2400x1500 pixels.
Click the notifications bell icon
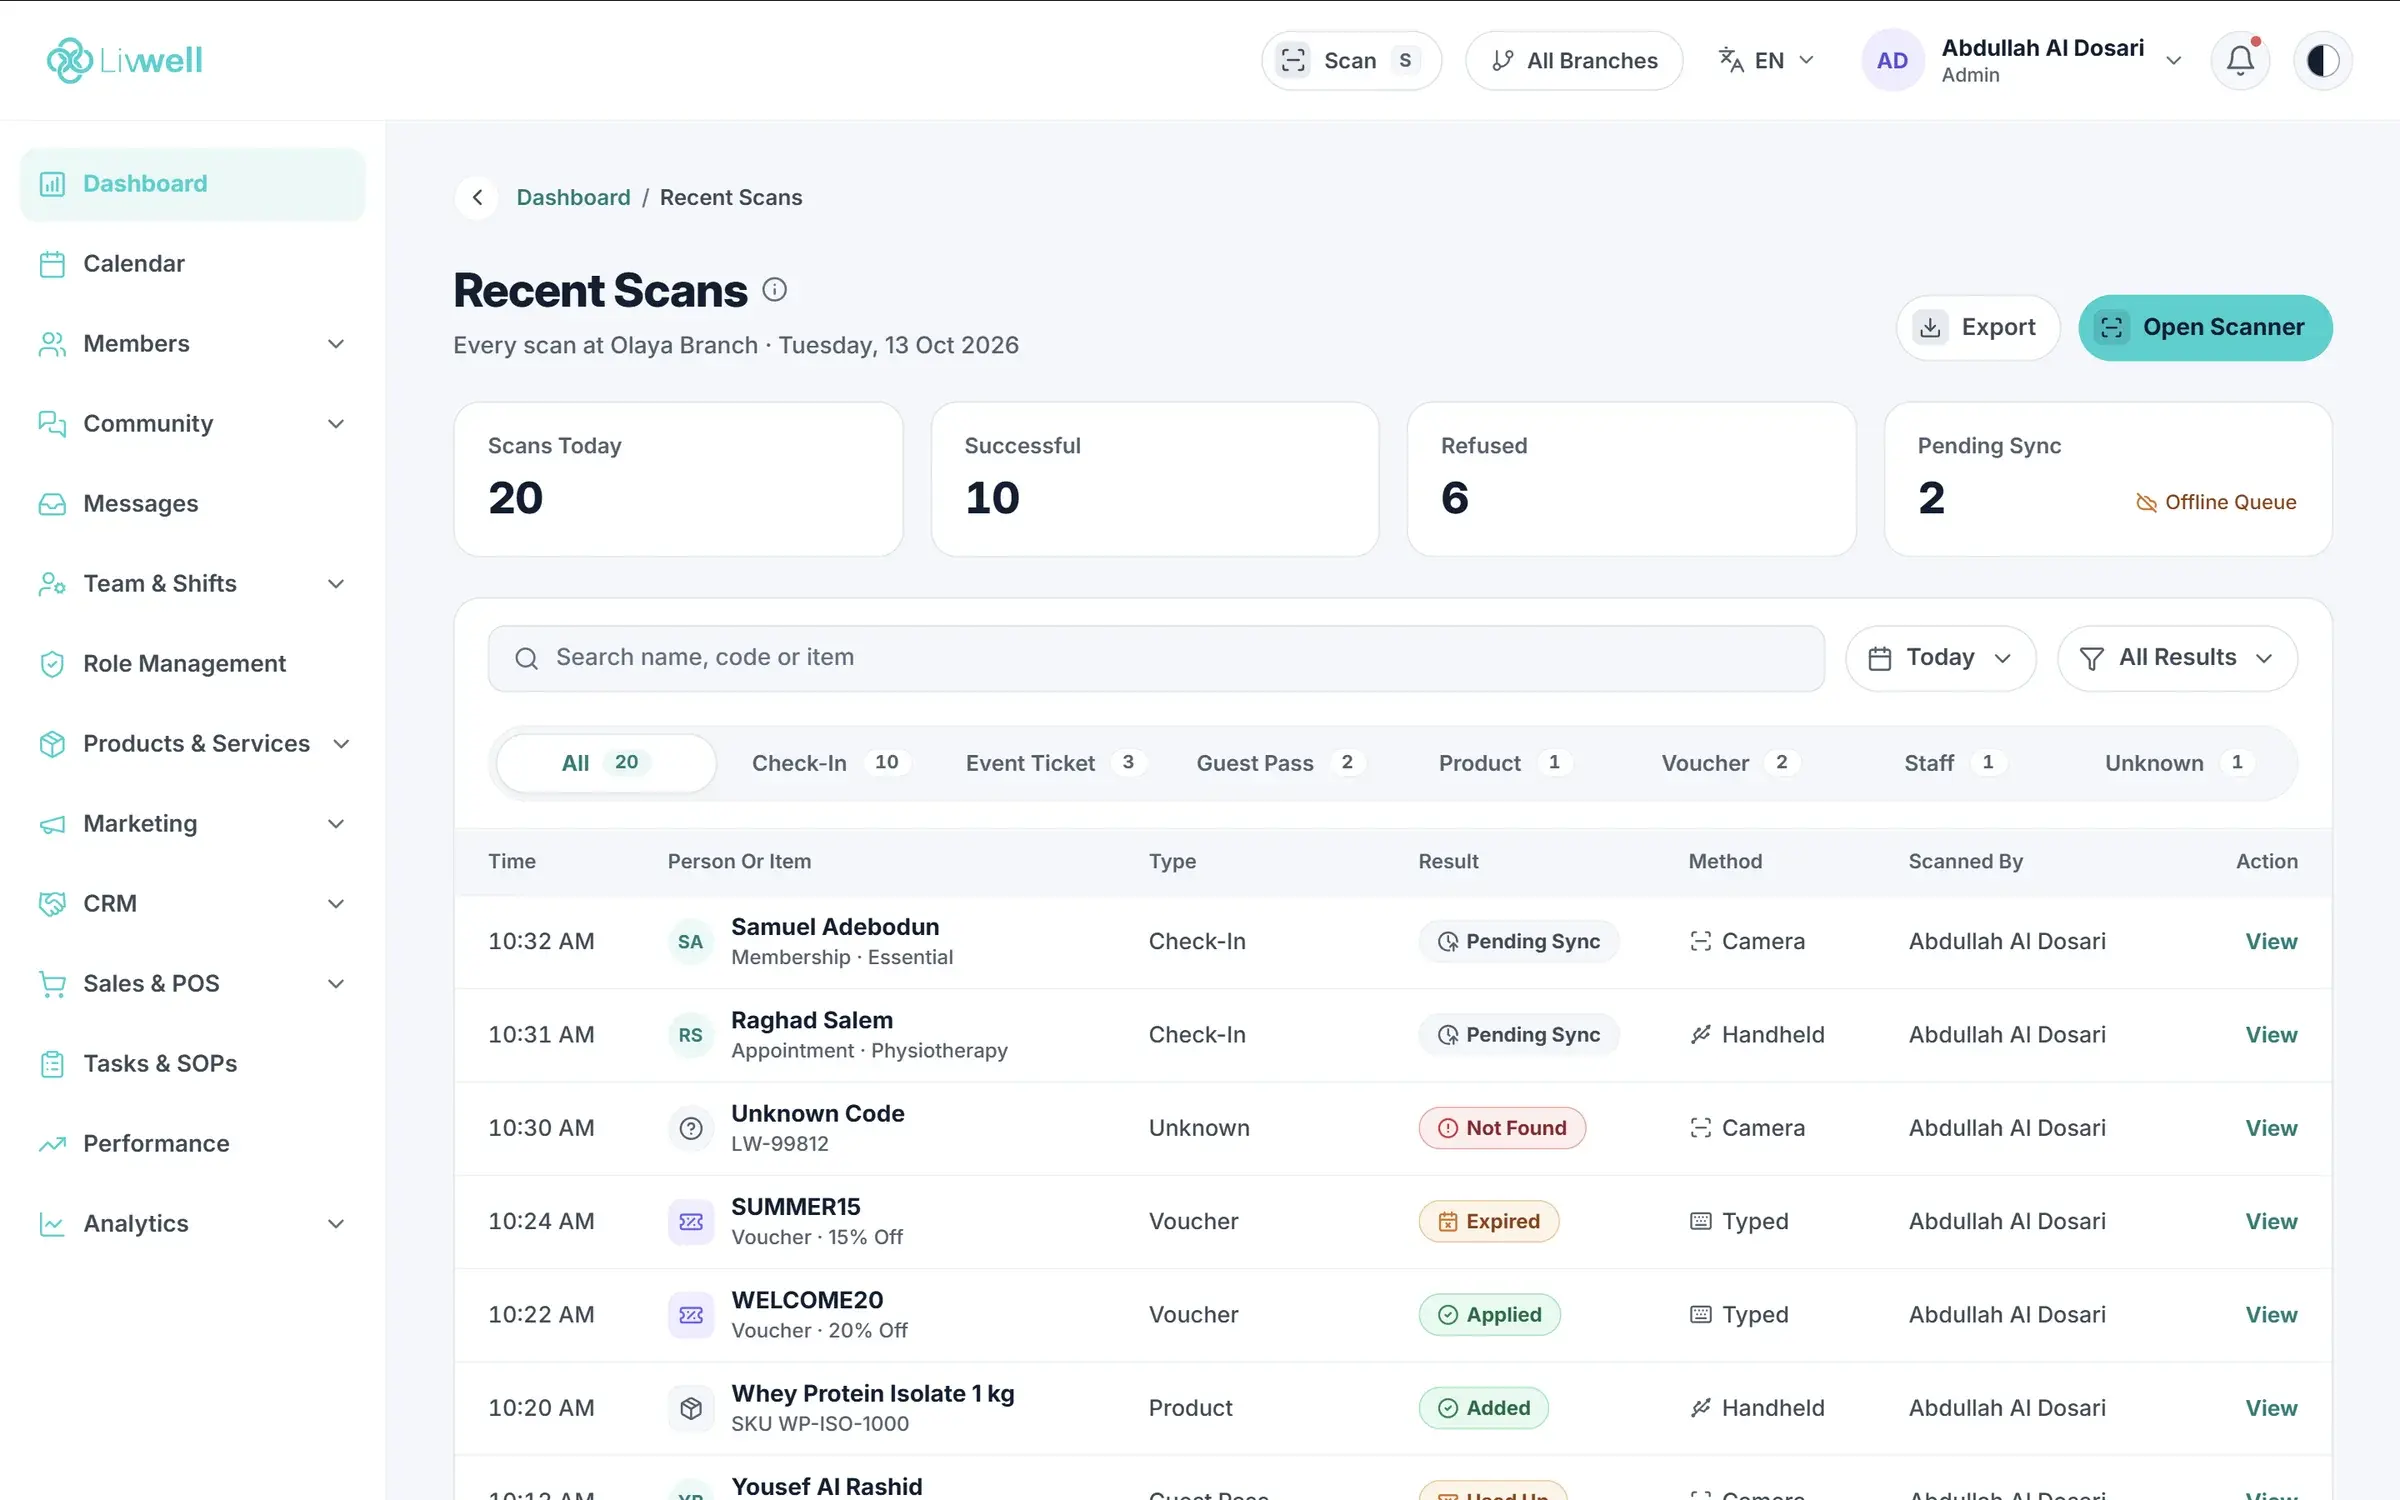(2240, 61)
